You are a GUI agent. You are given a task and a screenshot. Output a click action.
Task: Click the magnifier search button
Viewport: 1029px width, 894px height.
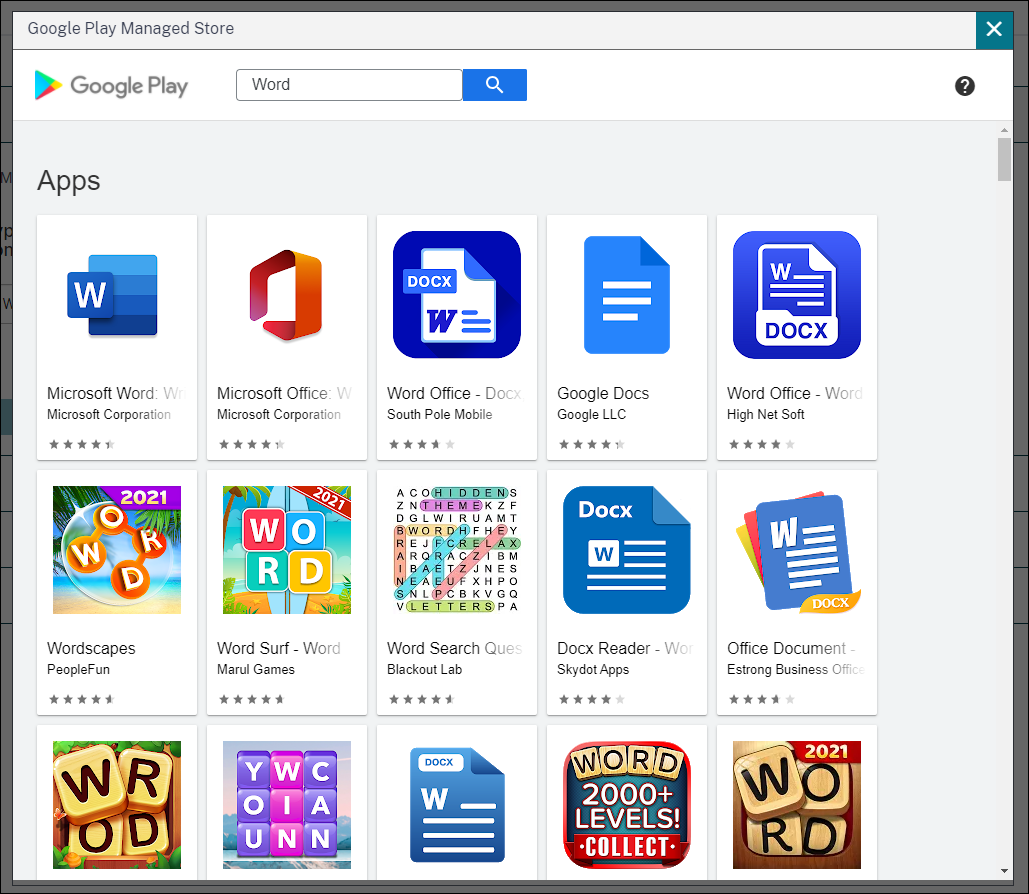pyautogui.click(x=494, y=85)
